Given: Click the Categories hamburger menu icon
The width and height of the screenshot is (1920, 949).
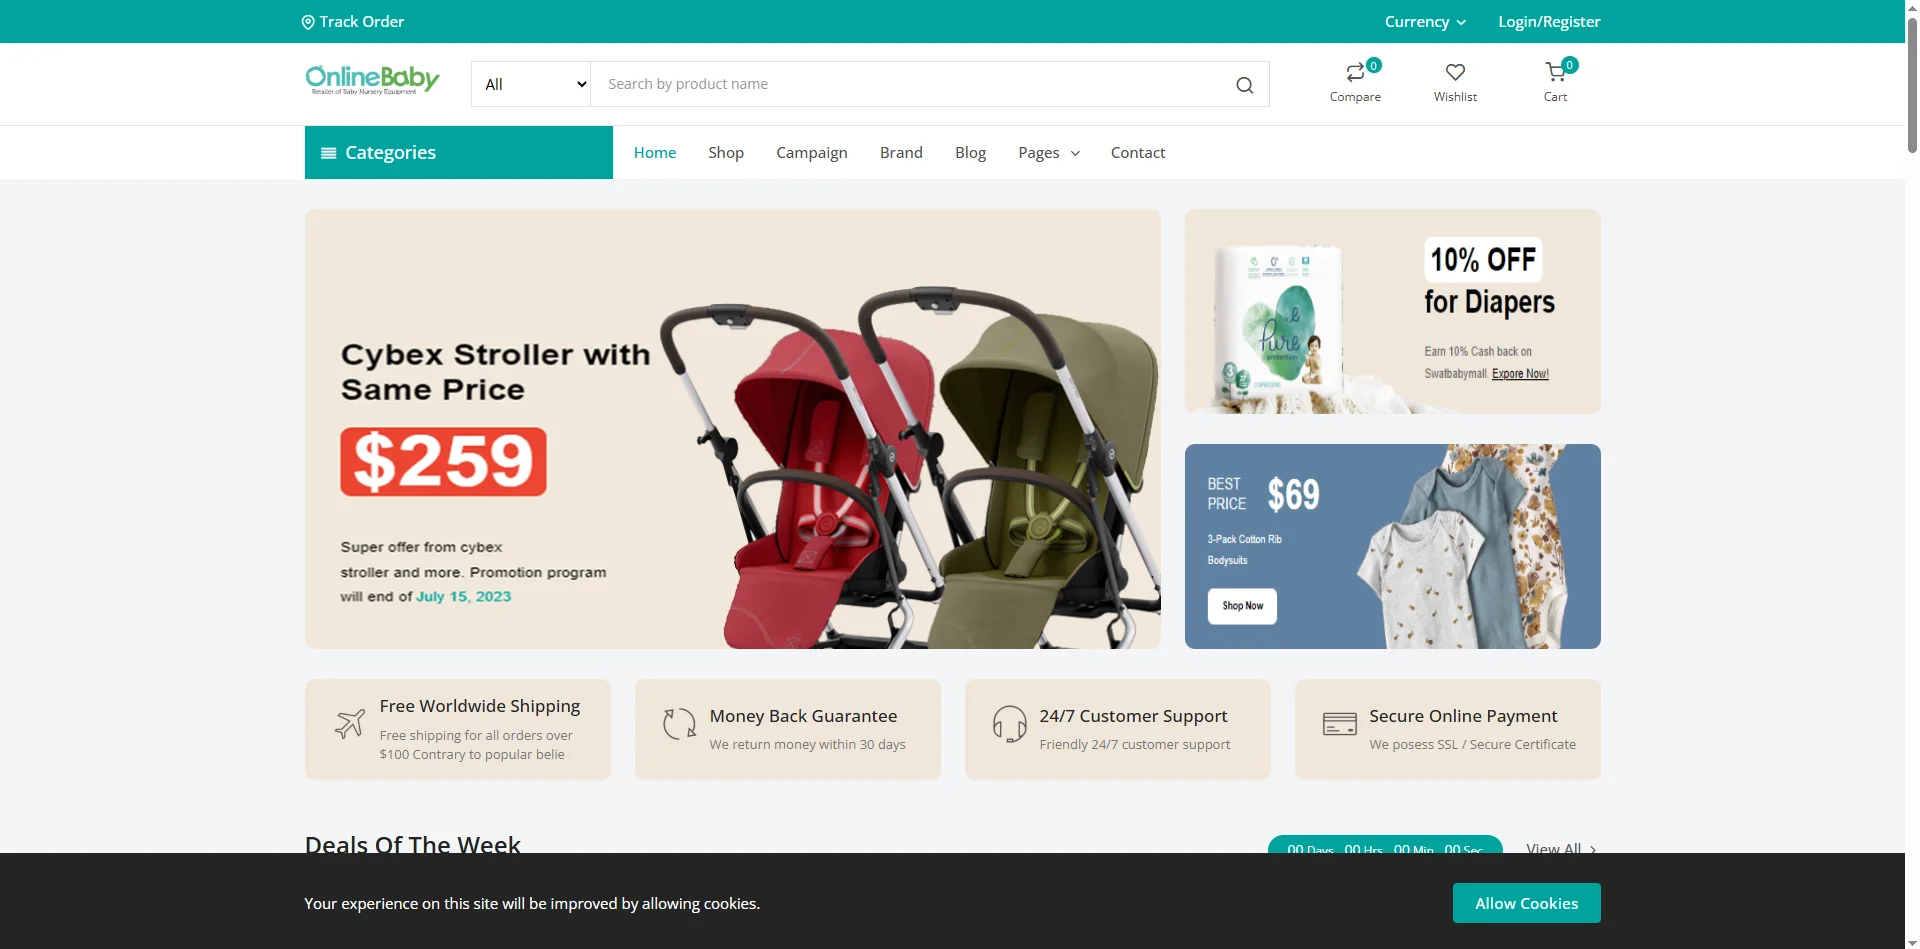Looking at the screenshot, I should coord(328,153).
